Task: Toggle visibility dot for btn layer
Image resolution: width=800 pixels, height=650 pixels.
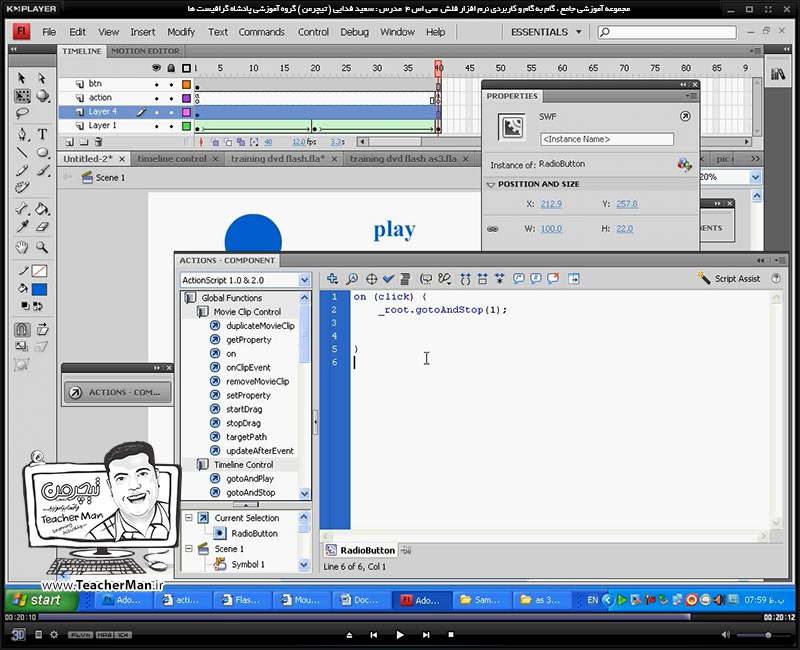Action: click(x=157, y=84)
